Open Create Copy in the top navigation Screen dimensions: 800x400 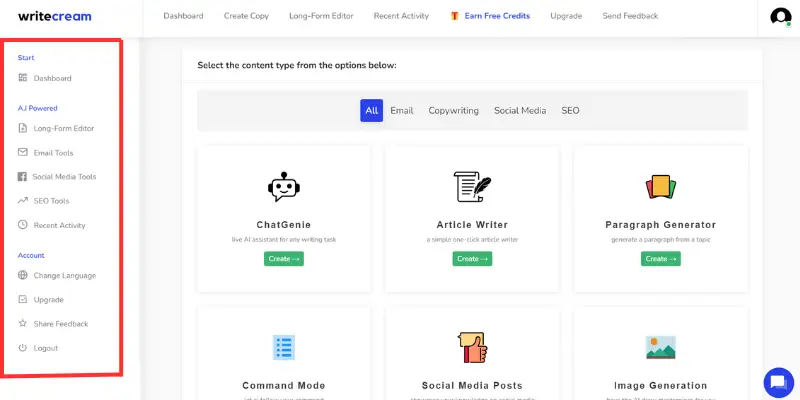coord(246,16)
